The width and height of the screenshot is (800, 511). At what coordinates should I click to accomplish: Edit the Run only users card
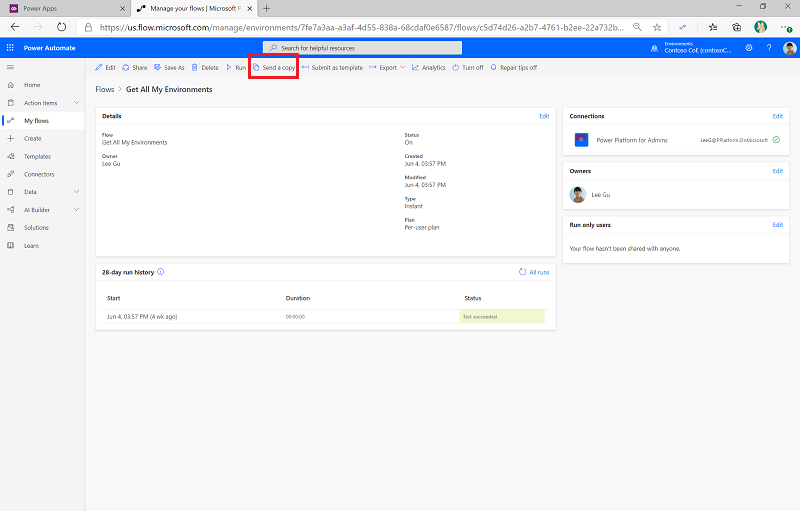(777, 225)
